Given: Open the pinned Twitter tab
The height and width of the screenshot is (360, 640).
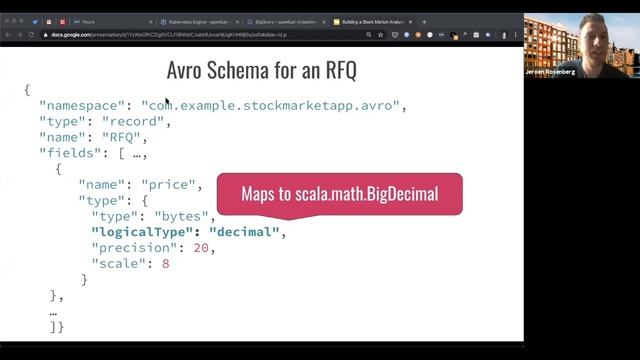Looking at the screenshot, I should coord(35,22).
